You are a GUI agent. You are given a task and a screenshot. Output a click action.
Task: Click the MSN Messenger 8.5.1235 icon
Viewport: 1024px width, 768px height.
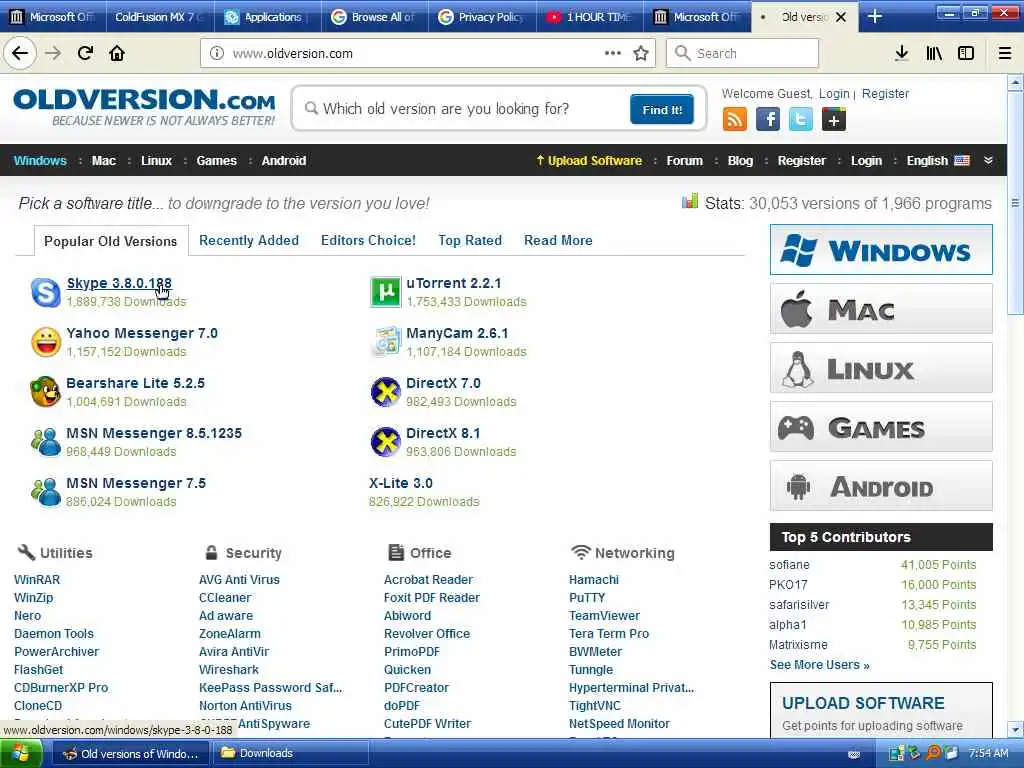pyautogui.click(x=46, y=442)
